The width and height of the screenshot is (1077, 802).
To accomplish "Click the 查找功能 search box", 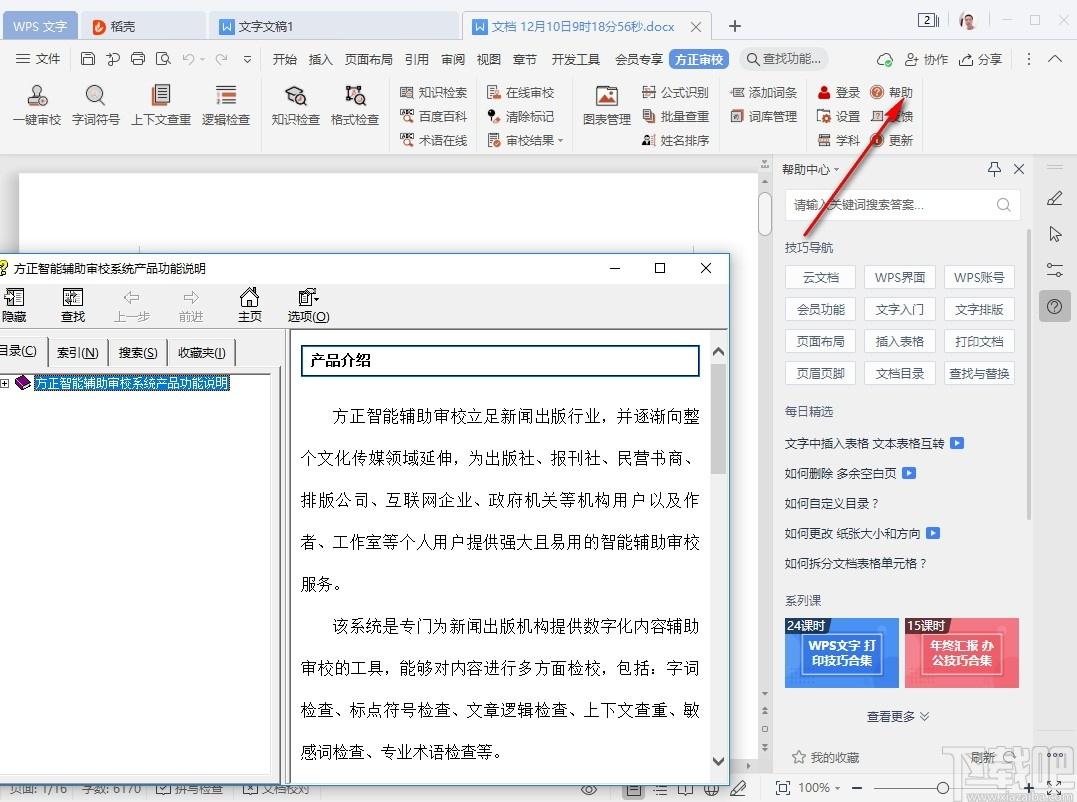I will click(784, 59).
